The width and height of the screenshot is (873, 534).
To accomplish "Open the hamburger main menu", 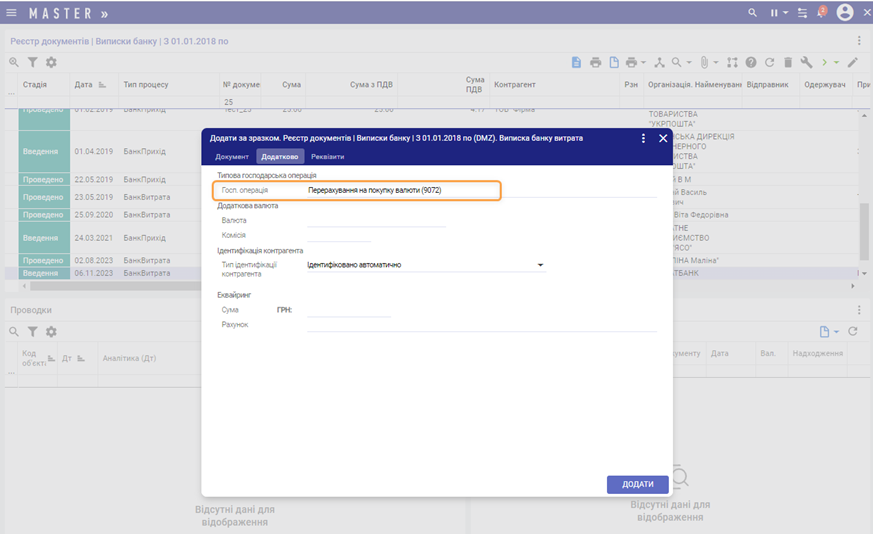I will (x=12, y=13).
